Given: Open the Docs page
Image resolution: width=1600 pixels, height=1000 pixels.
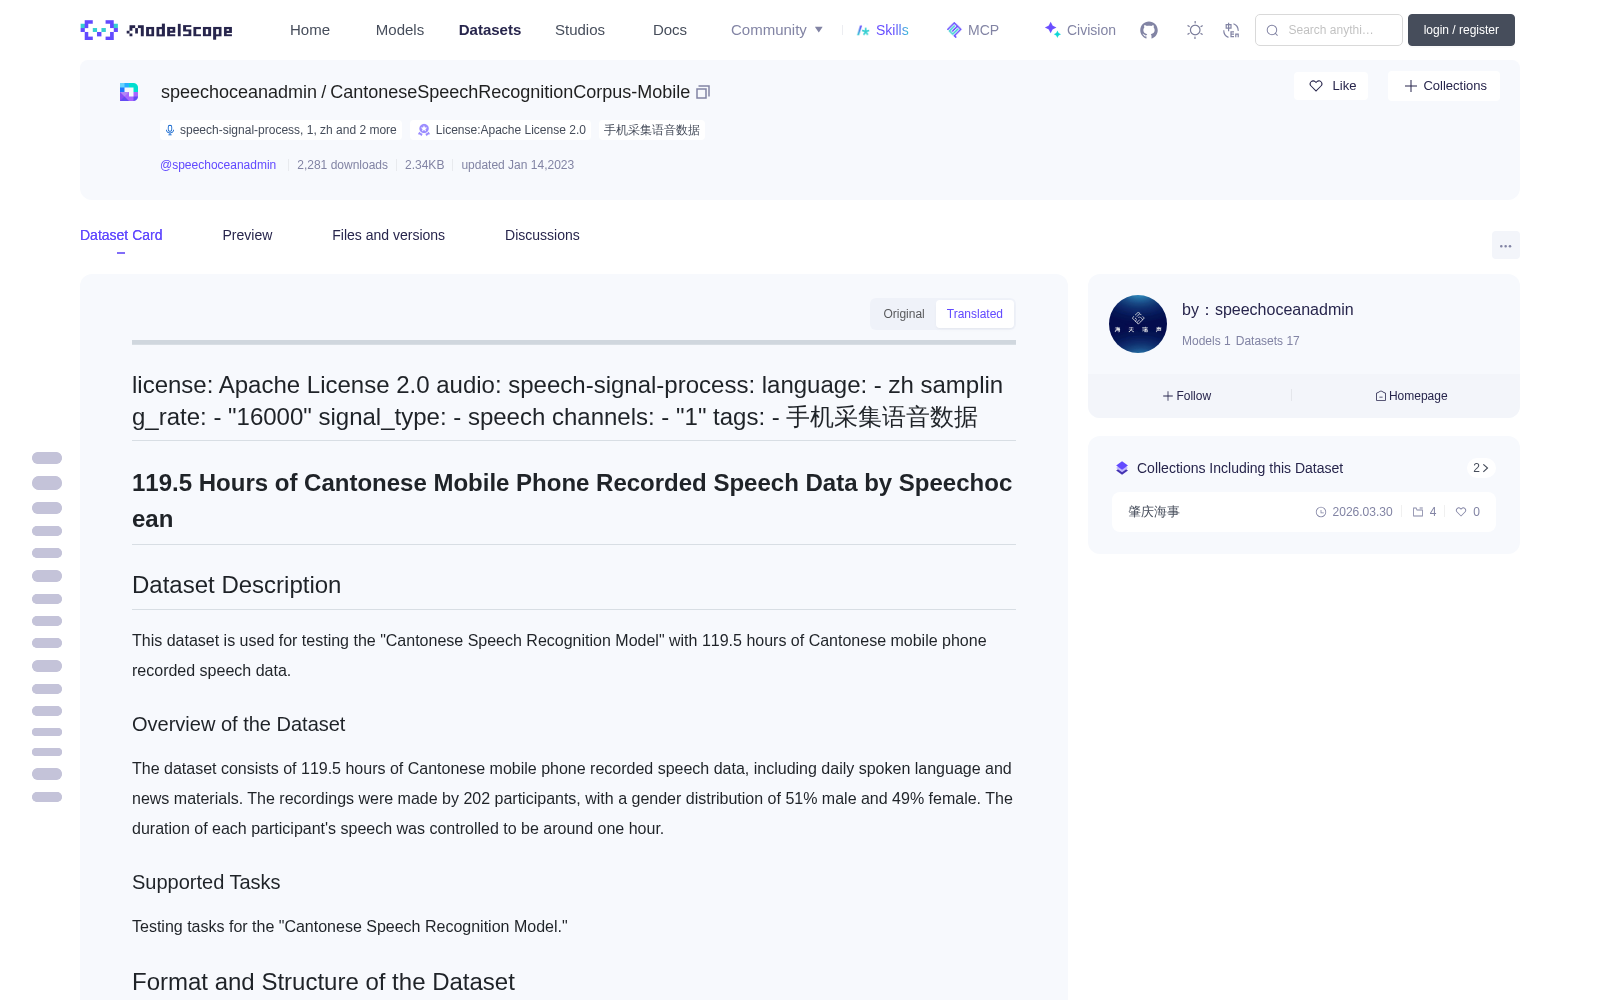Looking at the screenshot, I should pos(670,30).
